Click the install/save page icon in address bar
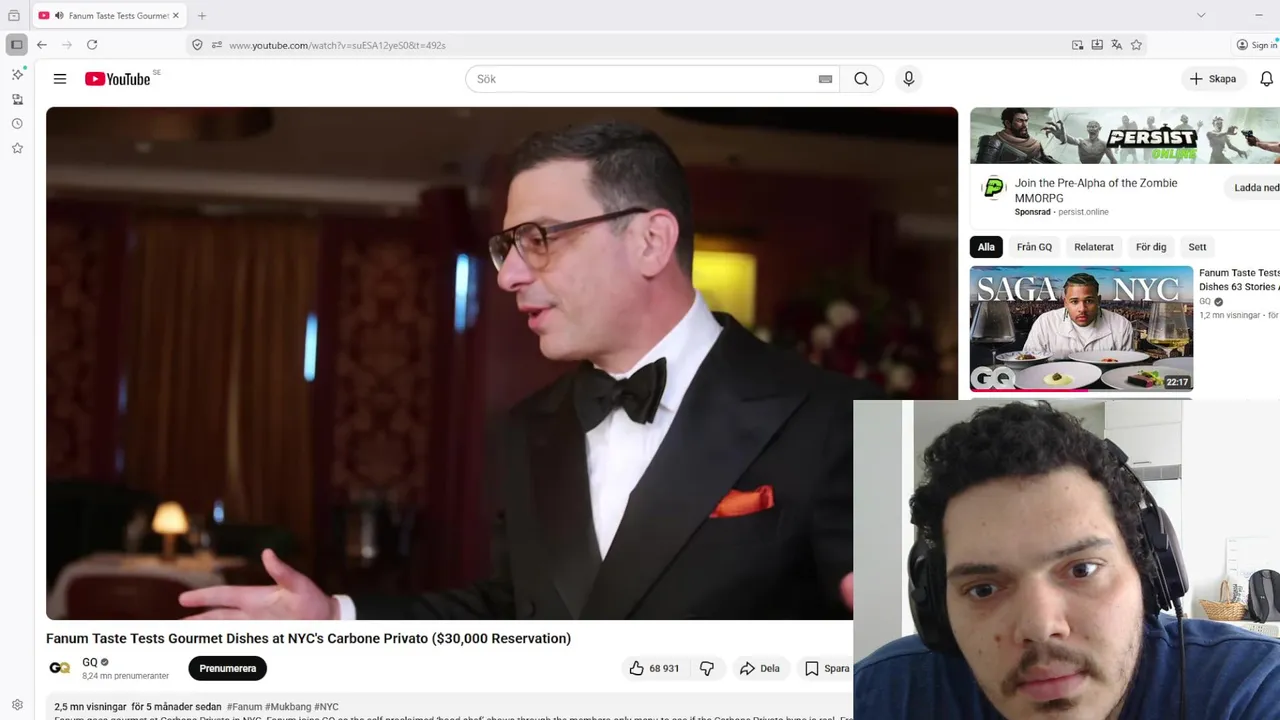1280x720 pixels. coord(1097,45)
